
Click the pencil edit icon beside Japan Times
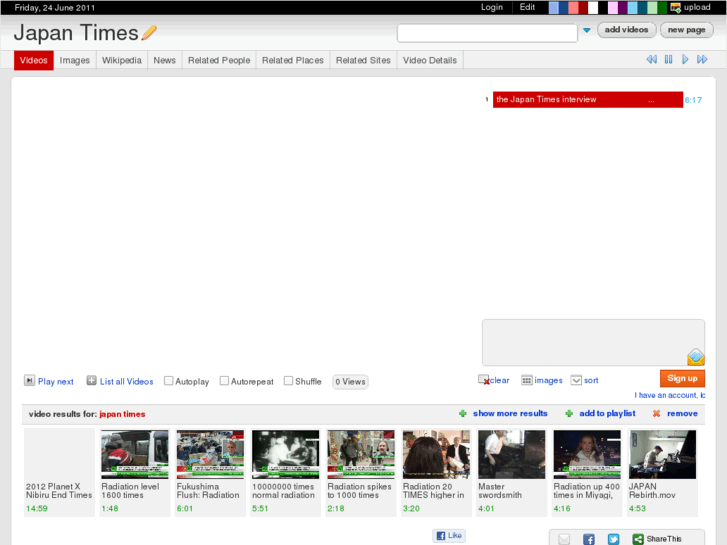point(149,32)
